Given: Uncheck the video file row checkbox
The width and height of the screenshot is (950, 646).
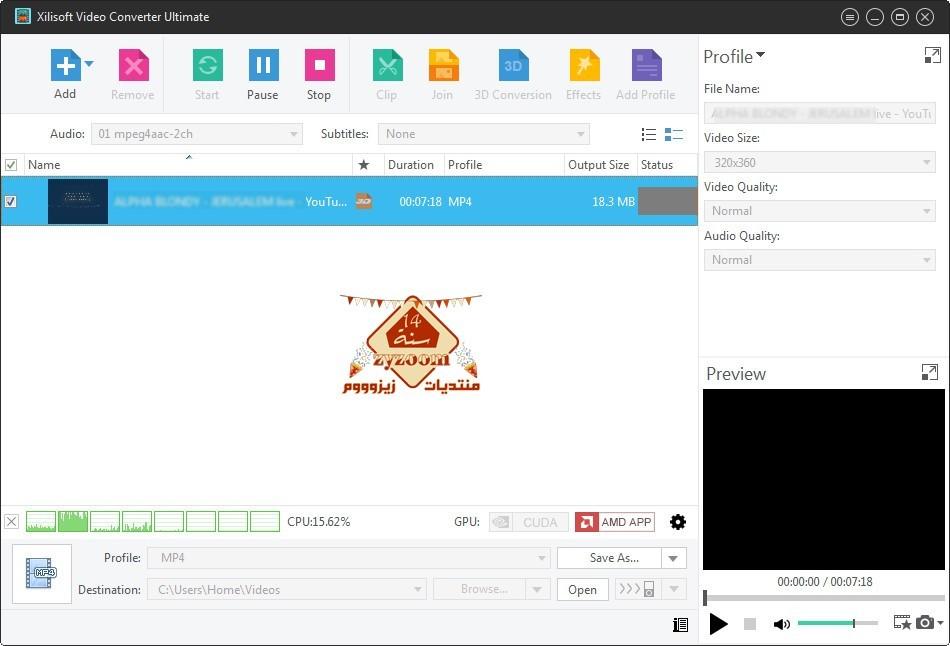Looking at the screenshot, I should coord(11,201).
